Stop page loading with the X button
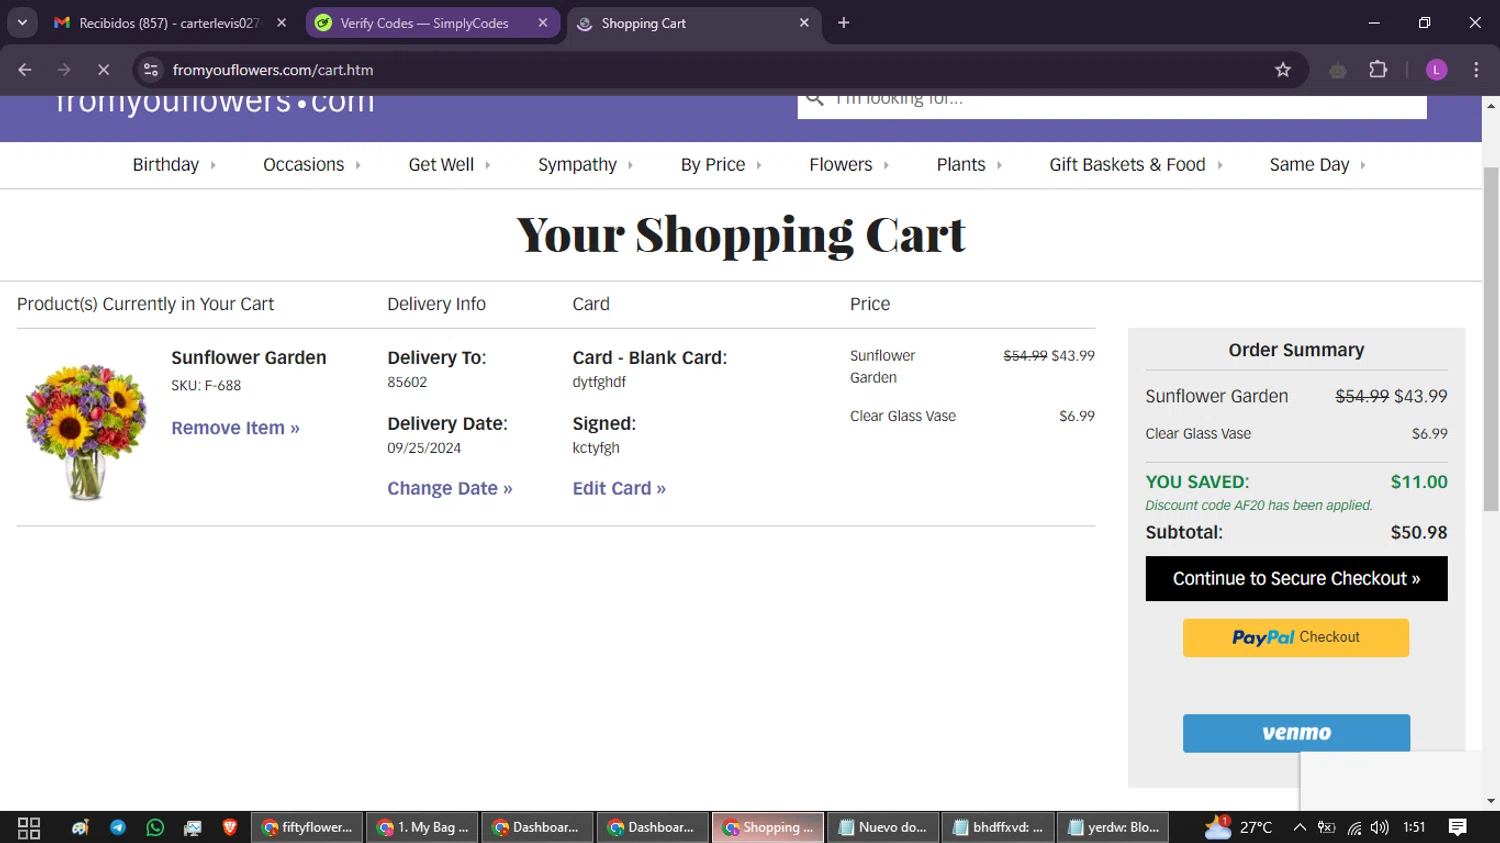 coord(103,70)
